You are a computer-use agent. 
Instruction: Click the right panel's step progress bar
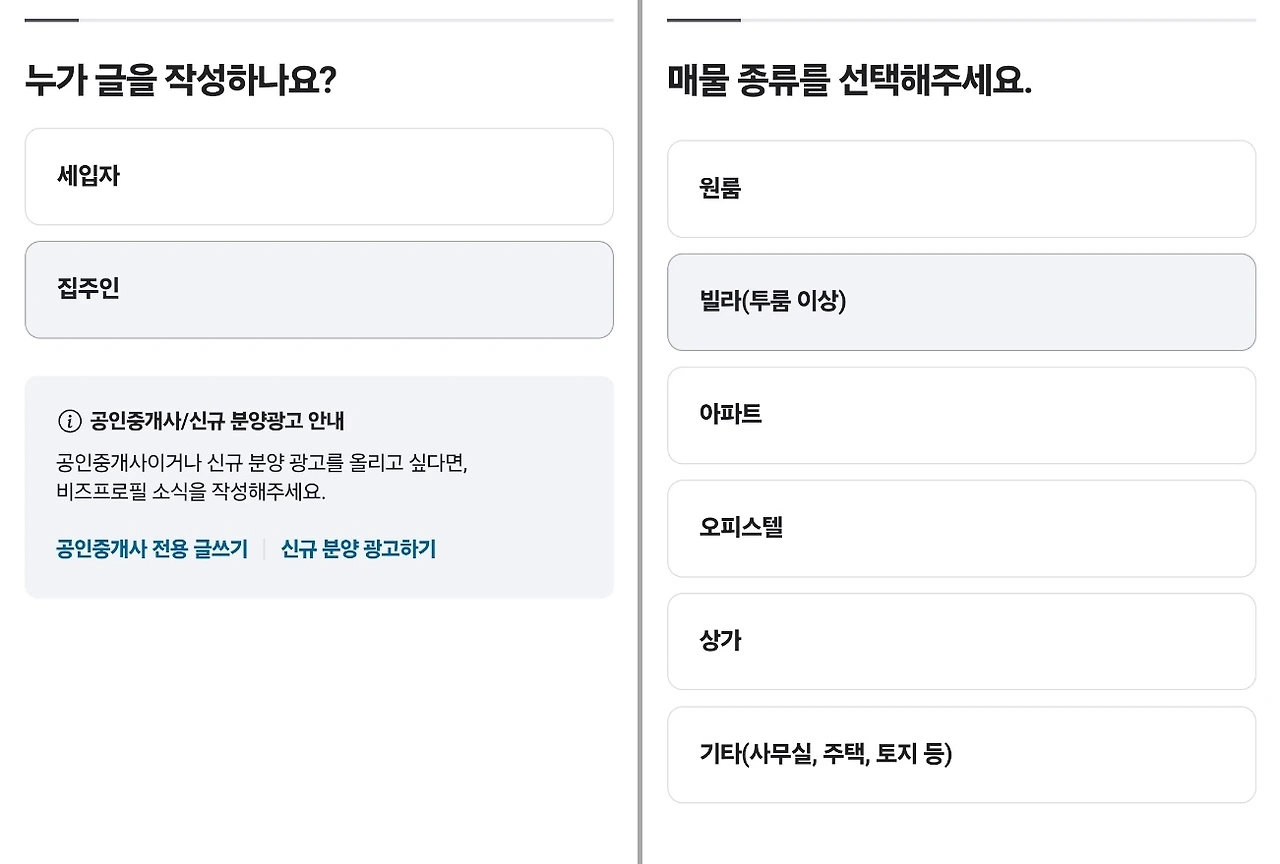961,20
